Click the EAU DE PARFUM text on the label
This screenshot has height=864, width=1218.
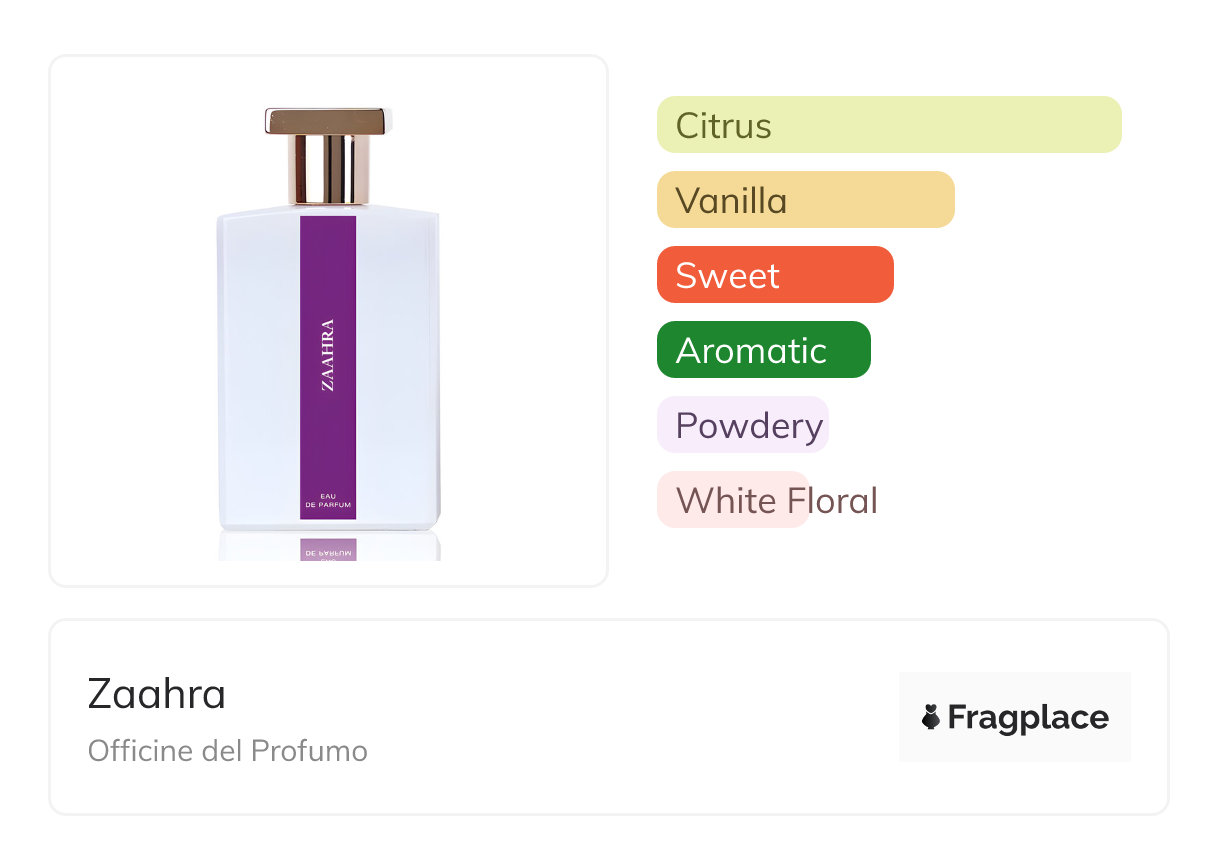tap(328, 502)
